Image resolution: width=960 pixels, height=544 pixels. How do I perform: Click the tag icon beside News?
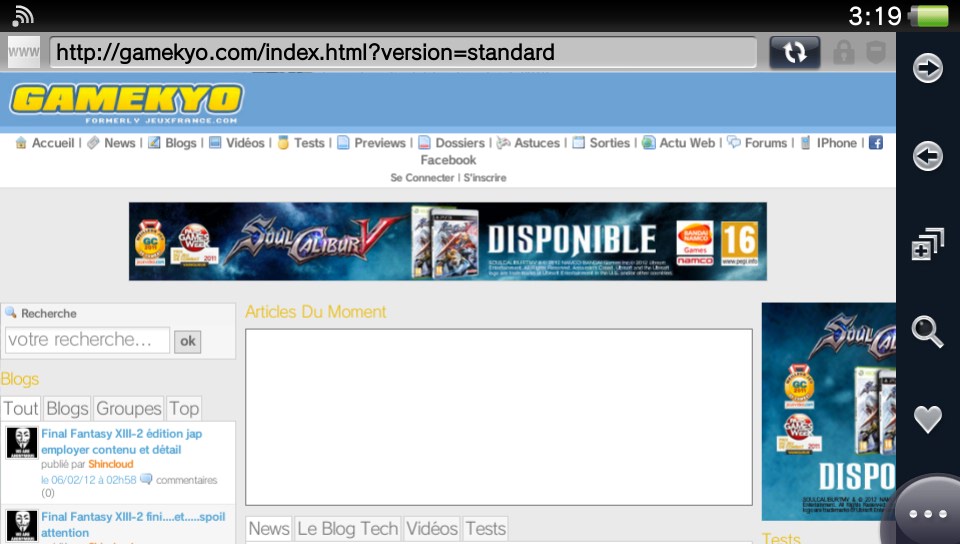(x=93, y=143)
